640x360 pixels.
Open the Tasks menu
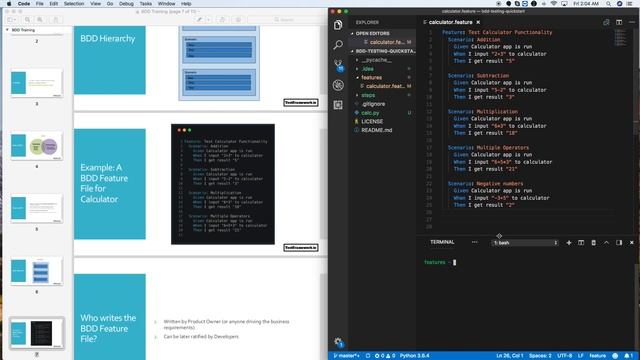click(146, 3)
